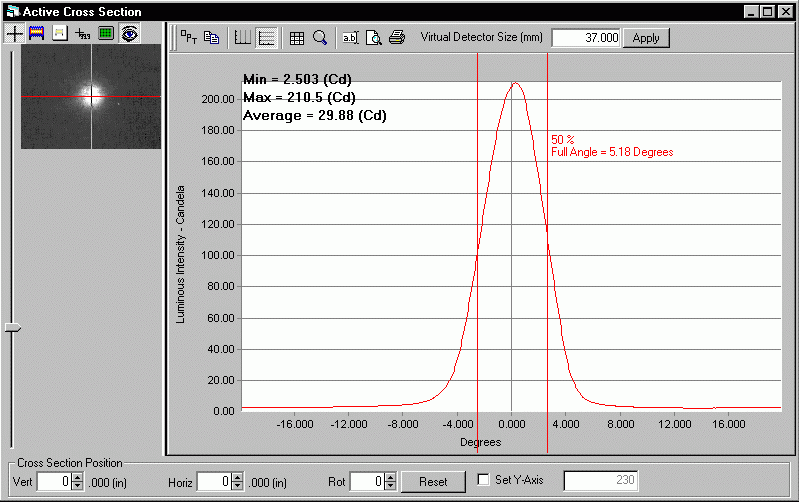Viewport: 799px width, 502px height.
Task: Click the Horiz position input field
Action: tap(214, 482)
